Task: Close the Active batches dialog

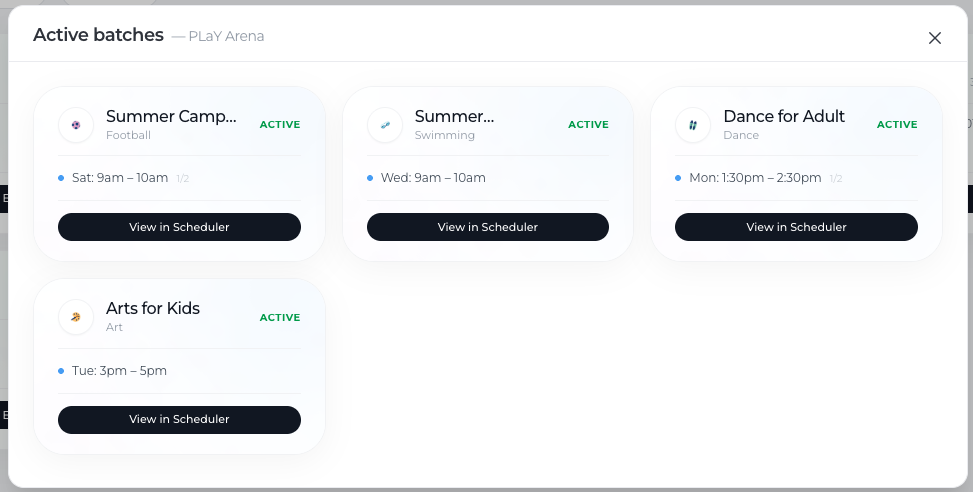Action: point(935,38)
